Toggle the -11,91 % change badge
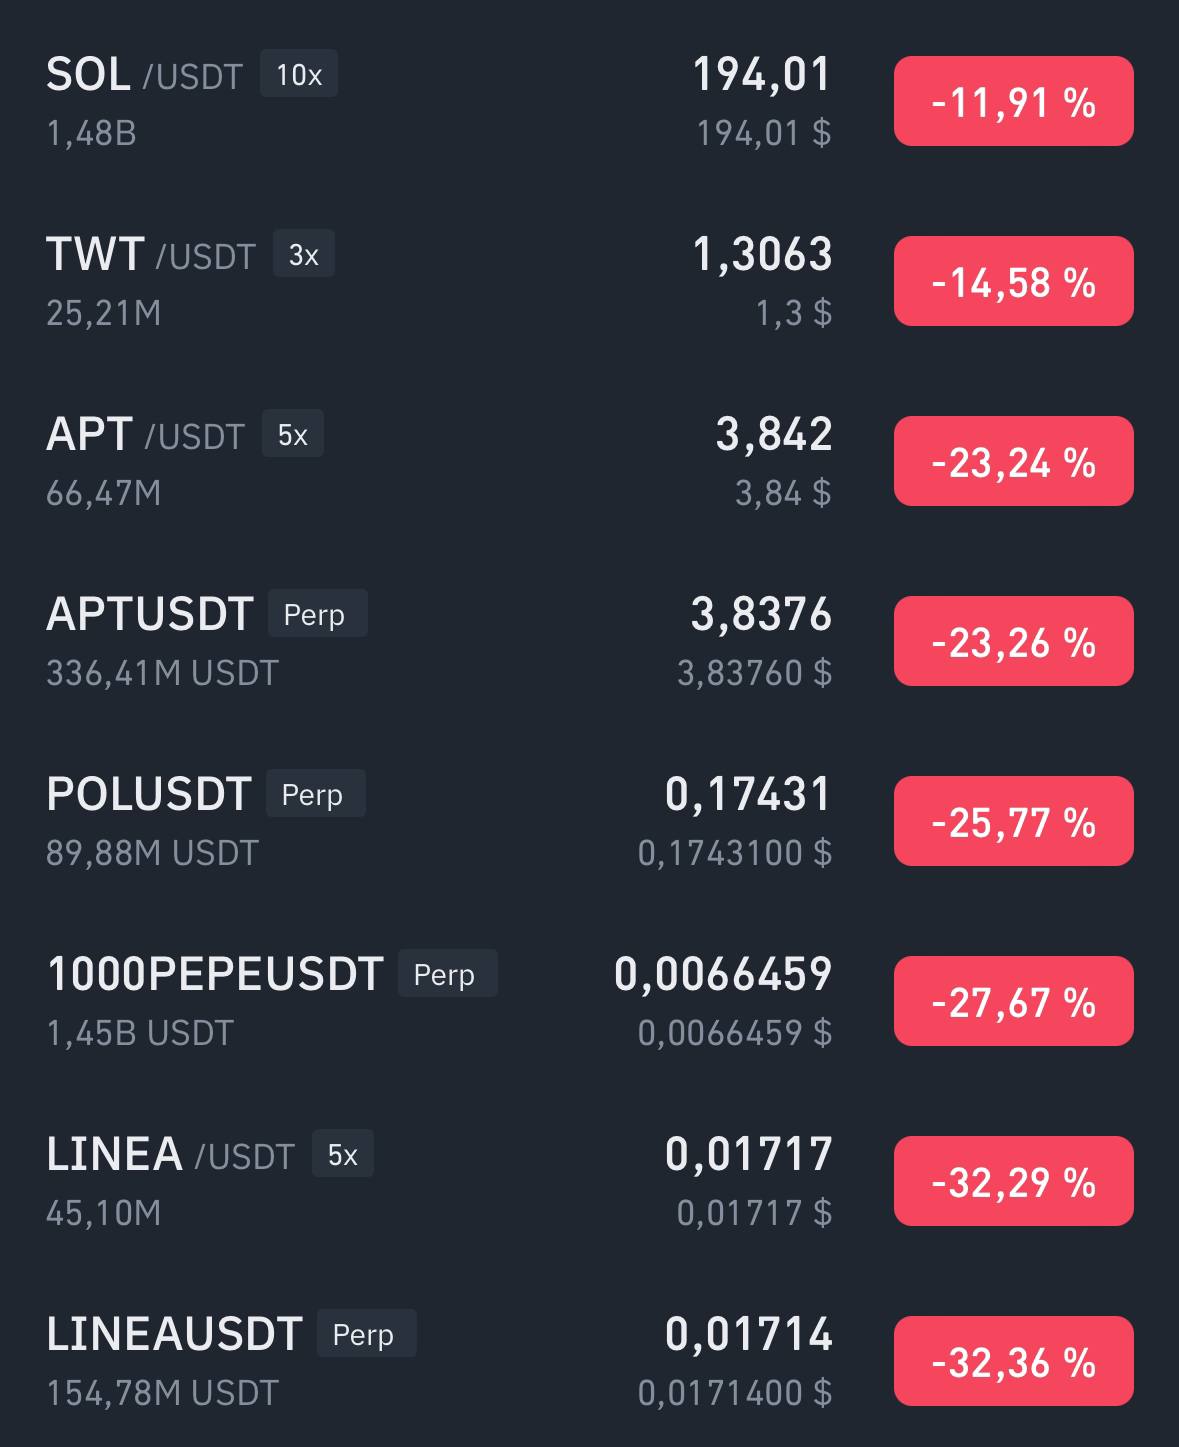 (1013, 101)
